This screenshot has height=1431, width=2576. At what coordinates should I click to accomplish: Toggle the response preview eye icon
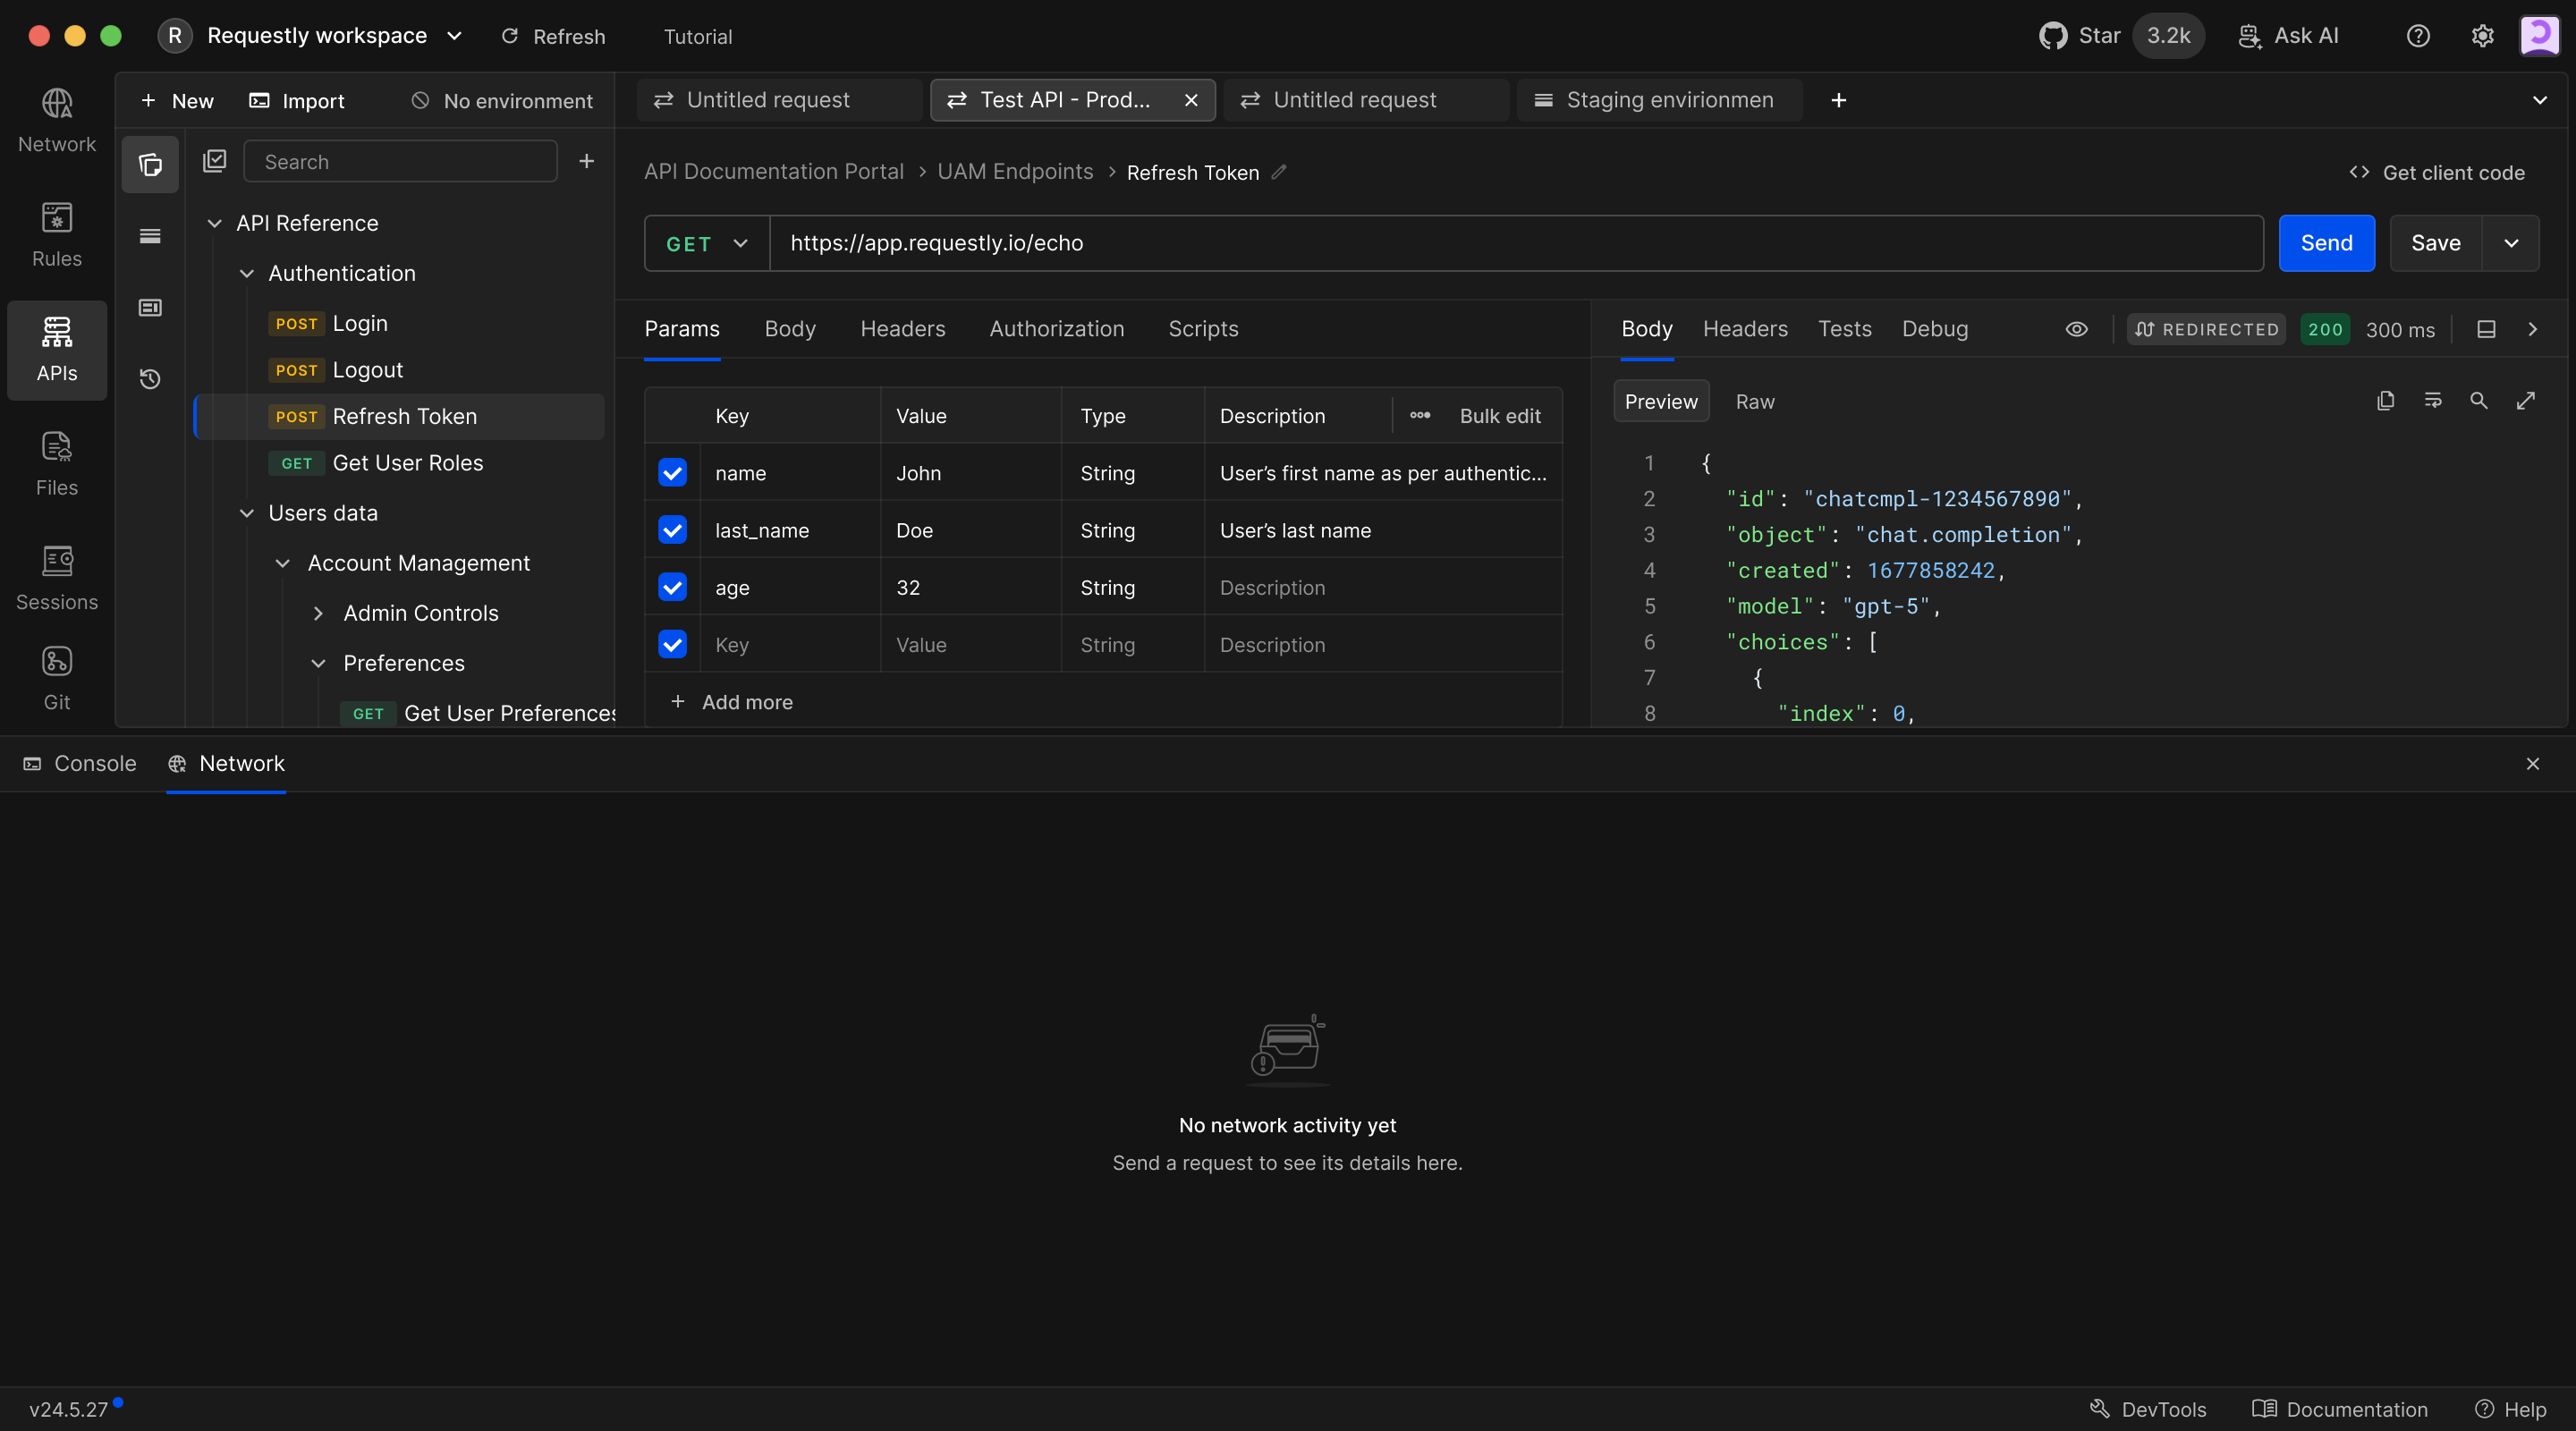2077,329
